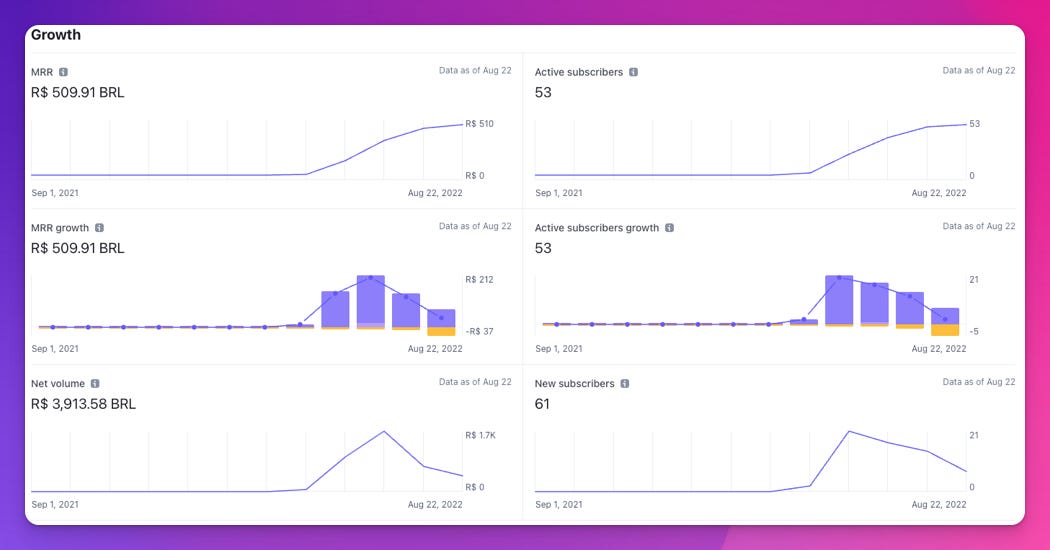Click the Active subscribers growth title

point(597,228)
